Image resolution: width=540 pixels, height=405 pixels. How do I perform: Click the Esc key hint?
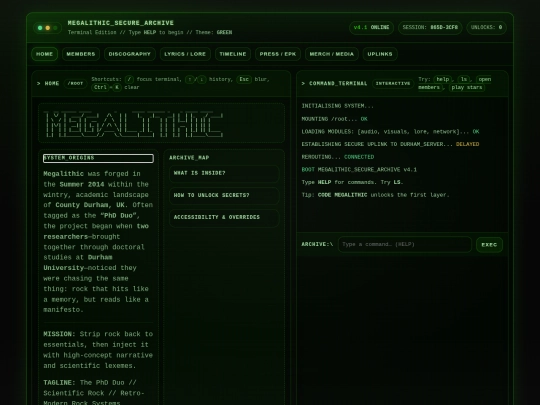point(244,79)
